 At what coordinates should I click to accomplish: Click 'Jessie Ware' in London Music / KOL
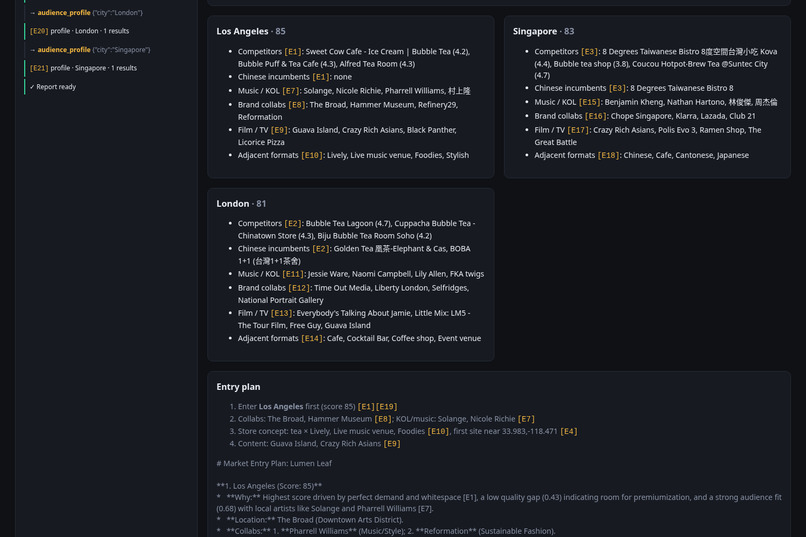tap(327, 273)
